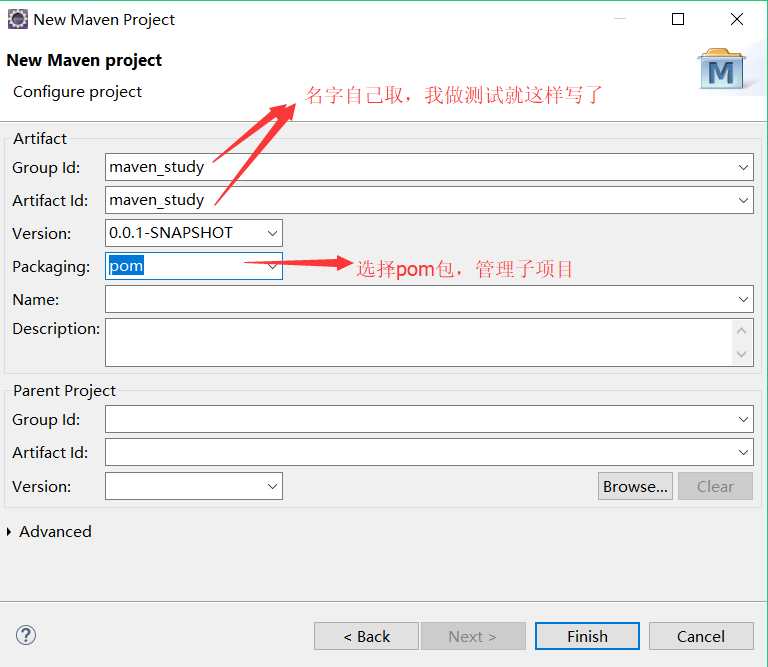Click the Artifact Id field containing maven_study
The height and width of the screenshot is (667, 768).
(429, 200)
